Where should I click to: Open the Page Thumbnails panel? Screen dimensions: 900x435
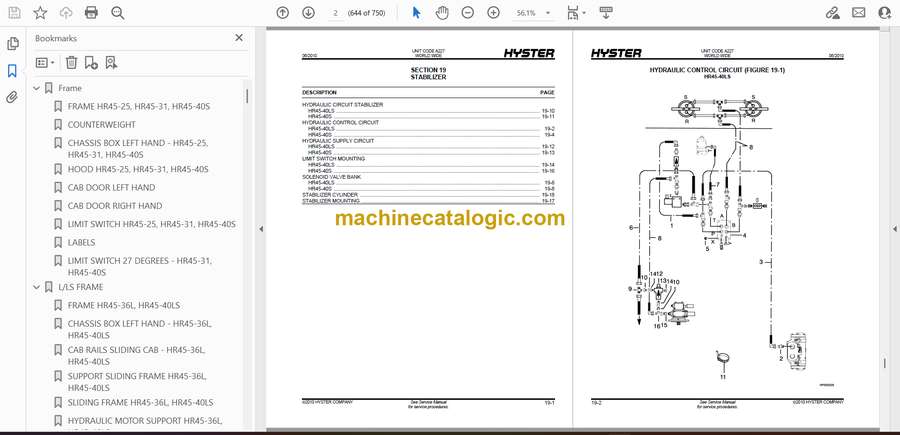point(12,44)
